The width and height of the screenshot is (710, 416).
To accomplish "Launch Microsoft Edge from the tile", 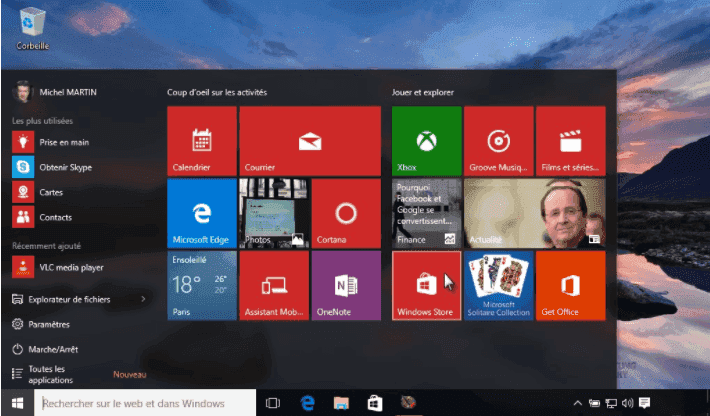I will point(202,213).
